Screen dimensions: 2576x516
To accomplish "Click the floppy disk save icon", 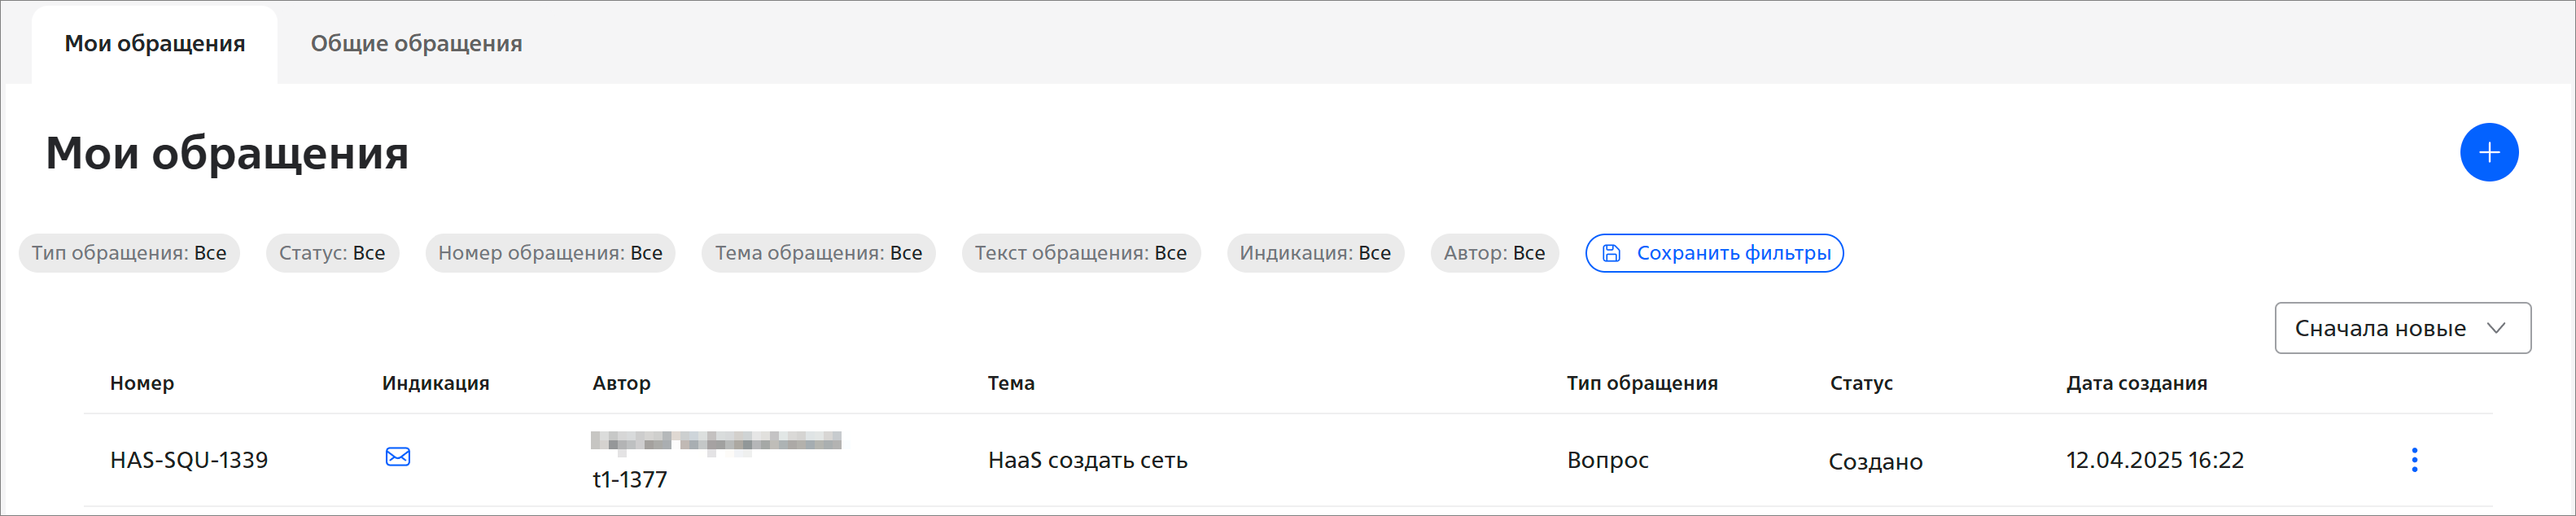I will (x=1611, y=253).
